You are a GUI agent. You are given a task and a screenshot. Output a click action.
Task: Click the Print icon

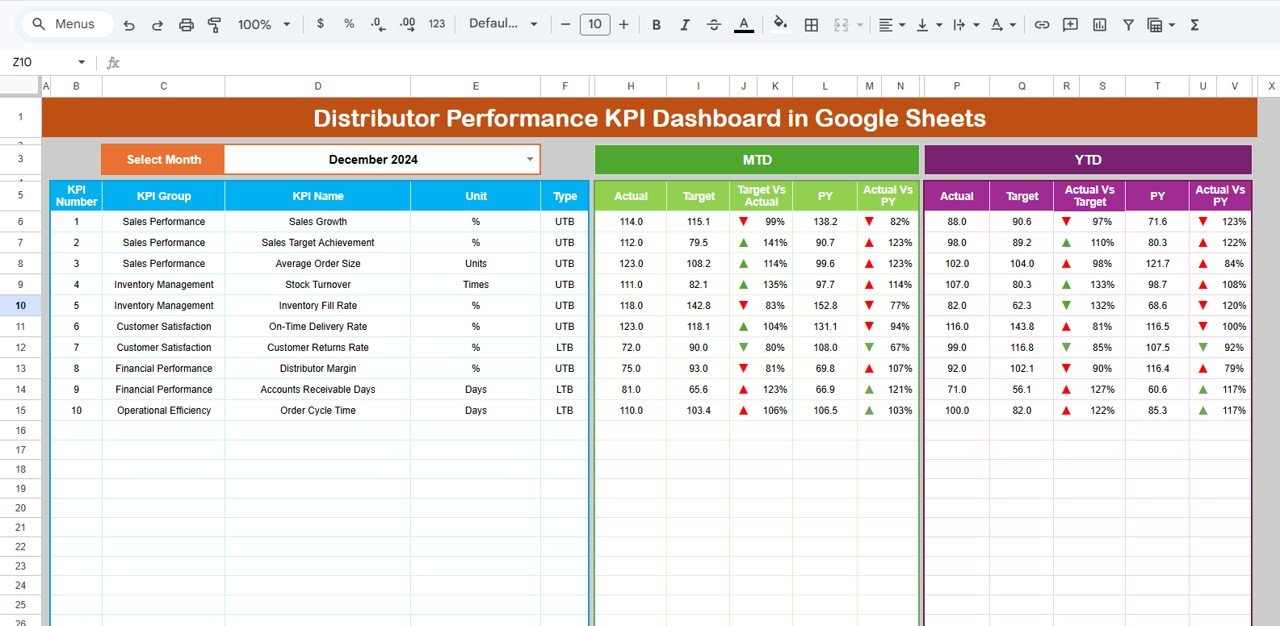coord(186,24)
